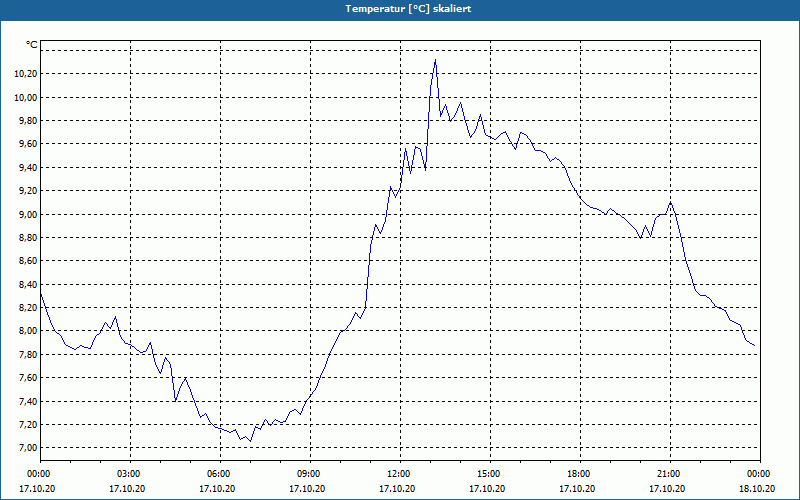Click the 17.10.20 date under 06:00

coord(217,488)
